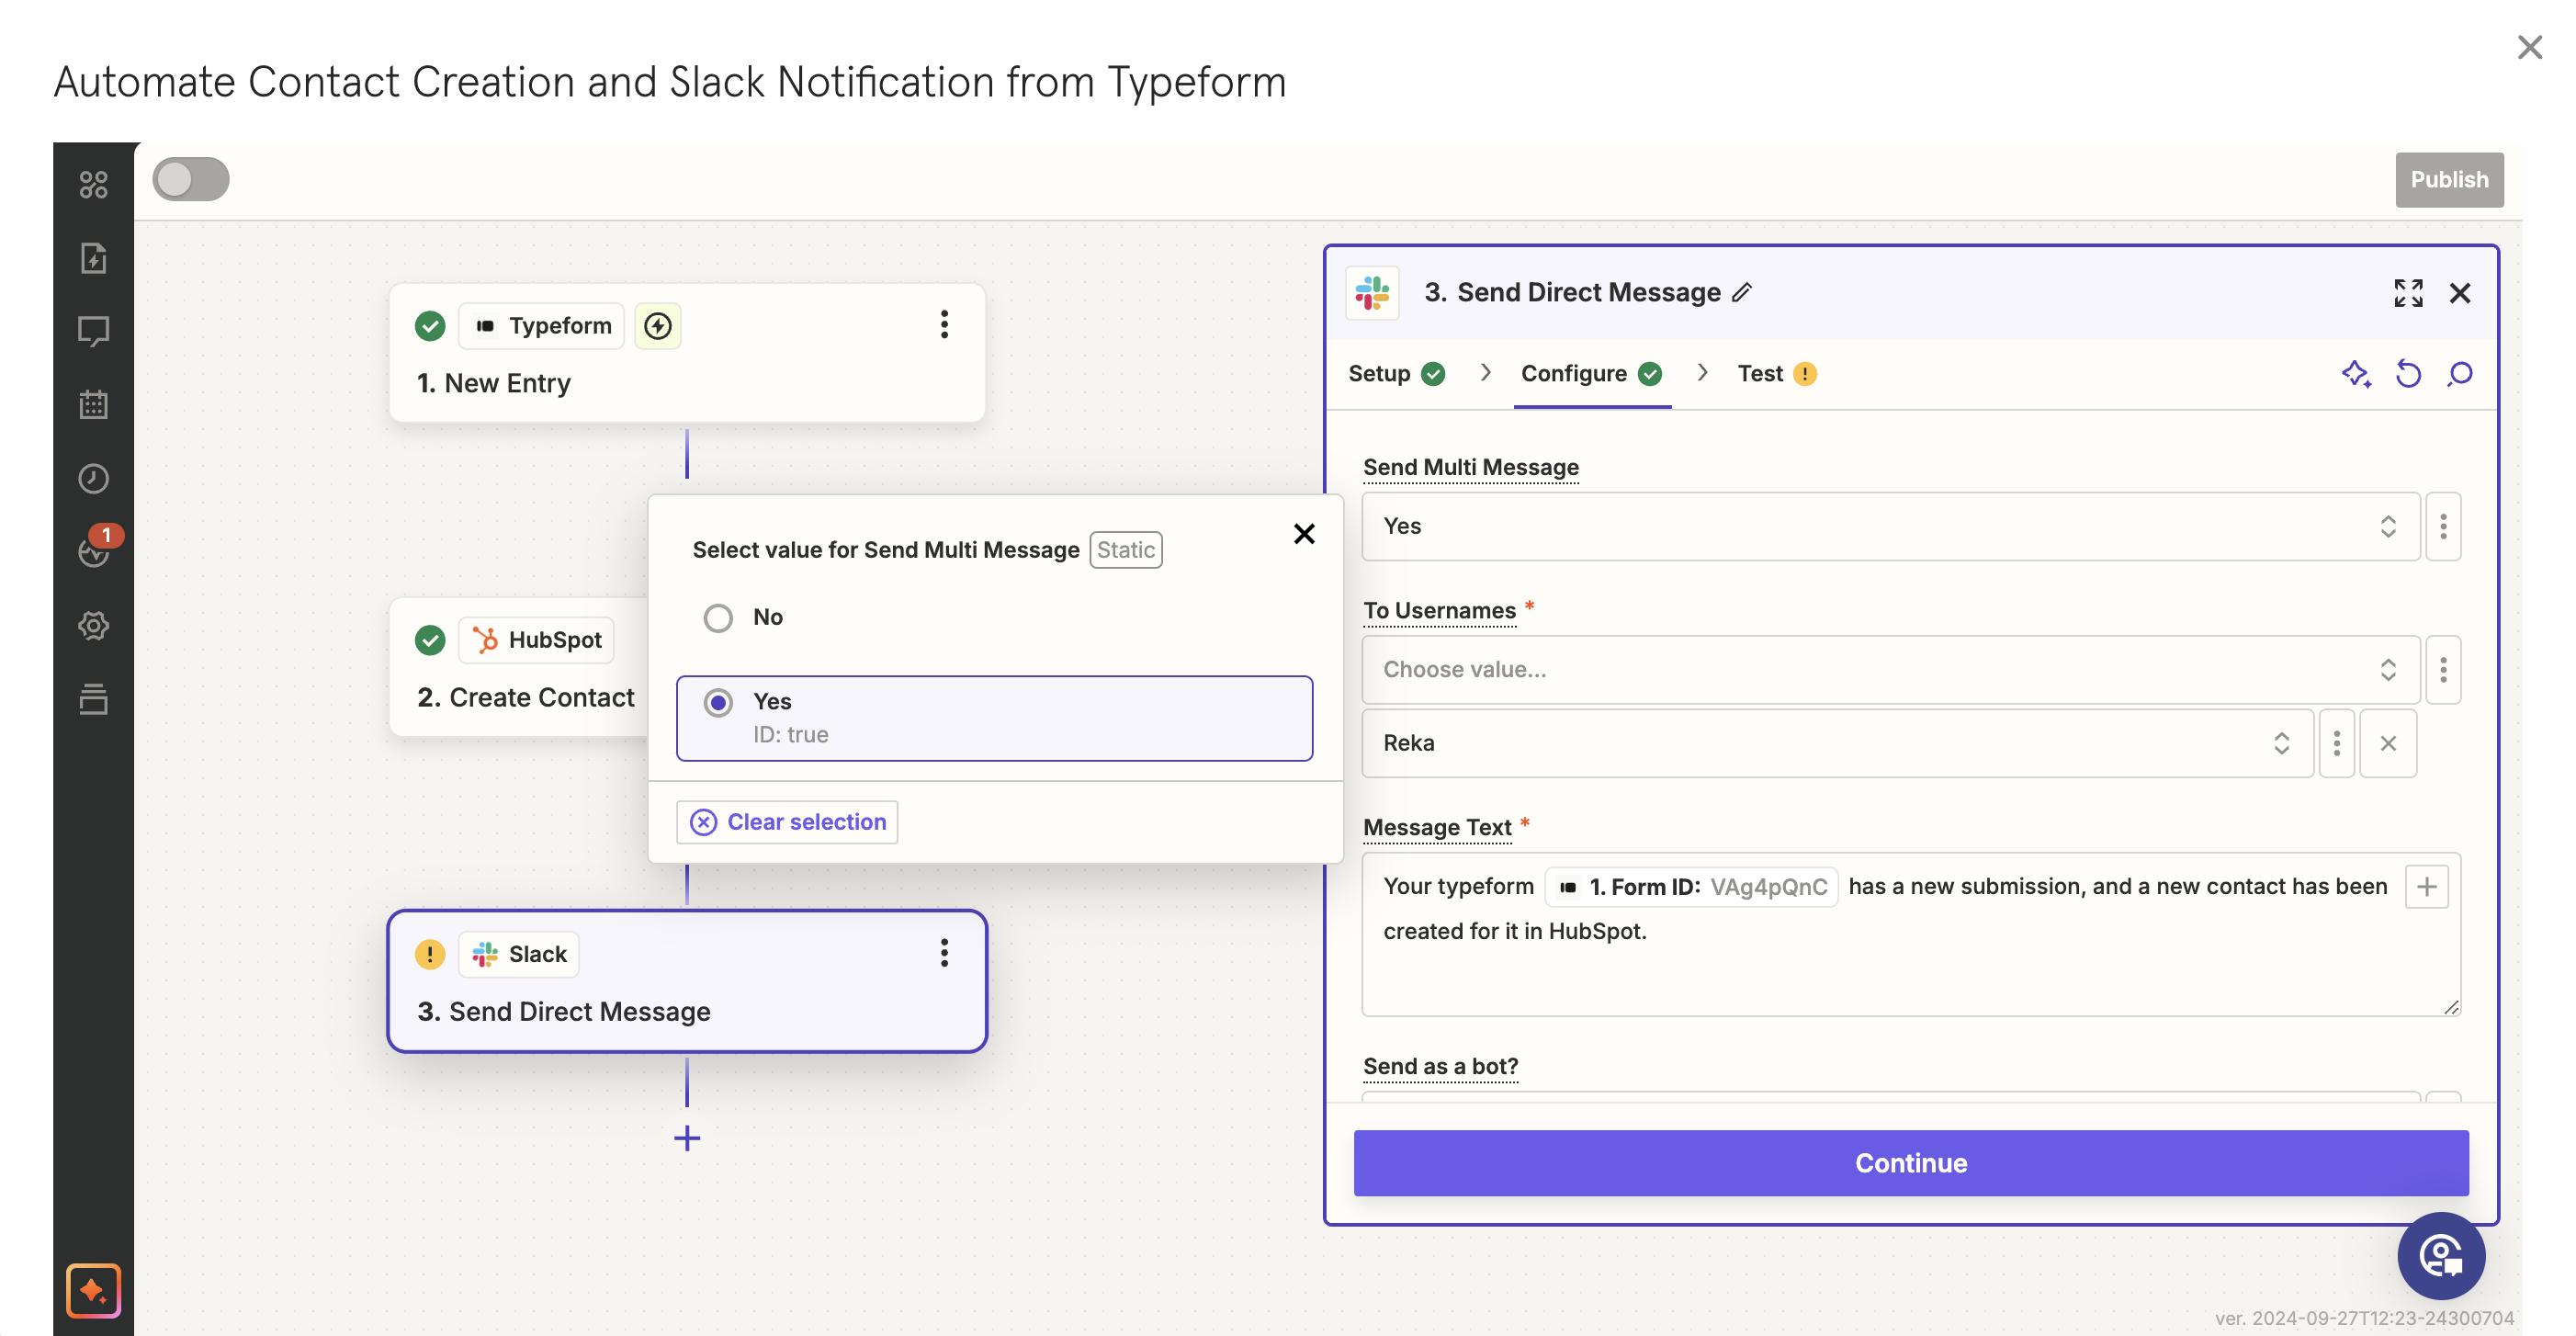The height and width of the screenshot is (1336, 2576).
Task: Click the Send as a bot? label
Action: click(1440, 1066)
